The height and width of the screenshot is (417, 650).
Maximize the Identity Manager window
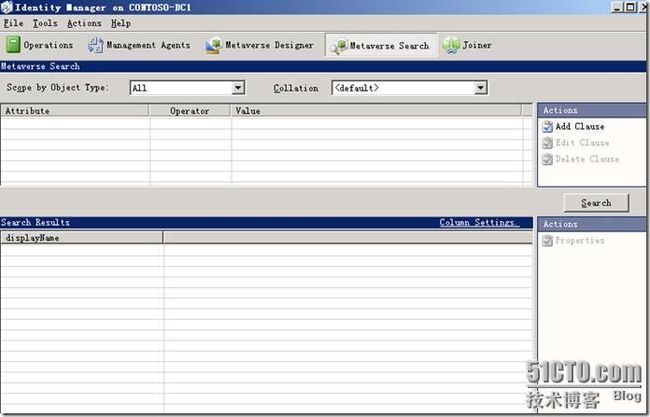630,7
